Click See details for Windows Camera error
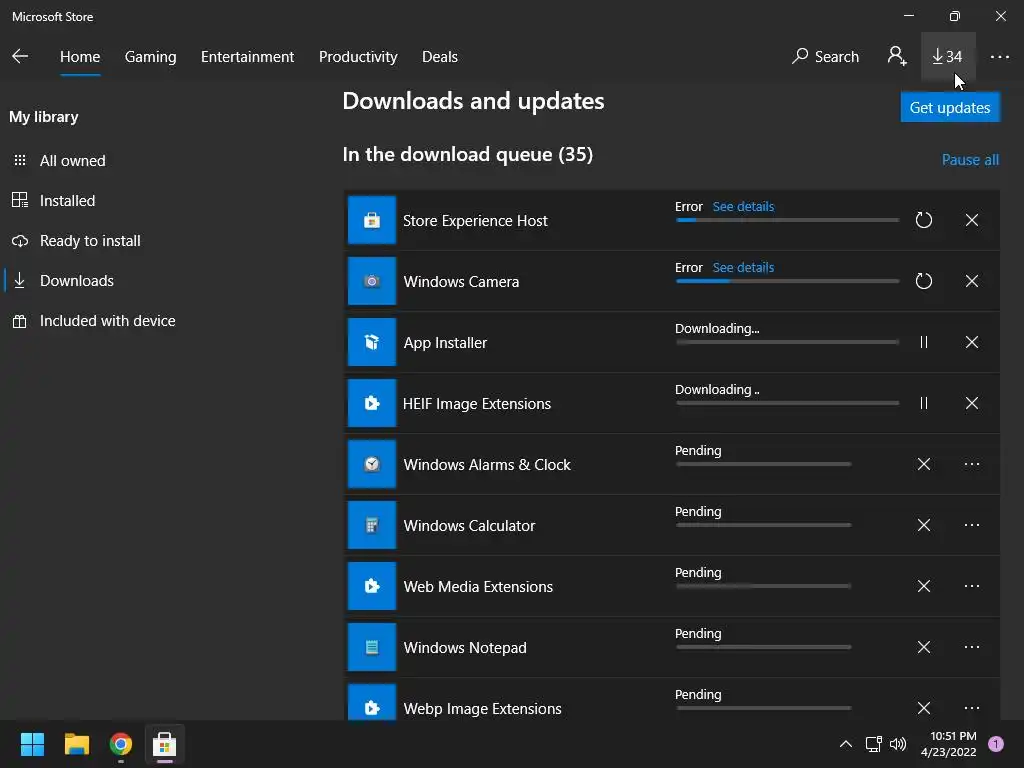Viewport: 1024px width, 768px height. pos(743,267)
